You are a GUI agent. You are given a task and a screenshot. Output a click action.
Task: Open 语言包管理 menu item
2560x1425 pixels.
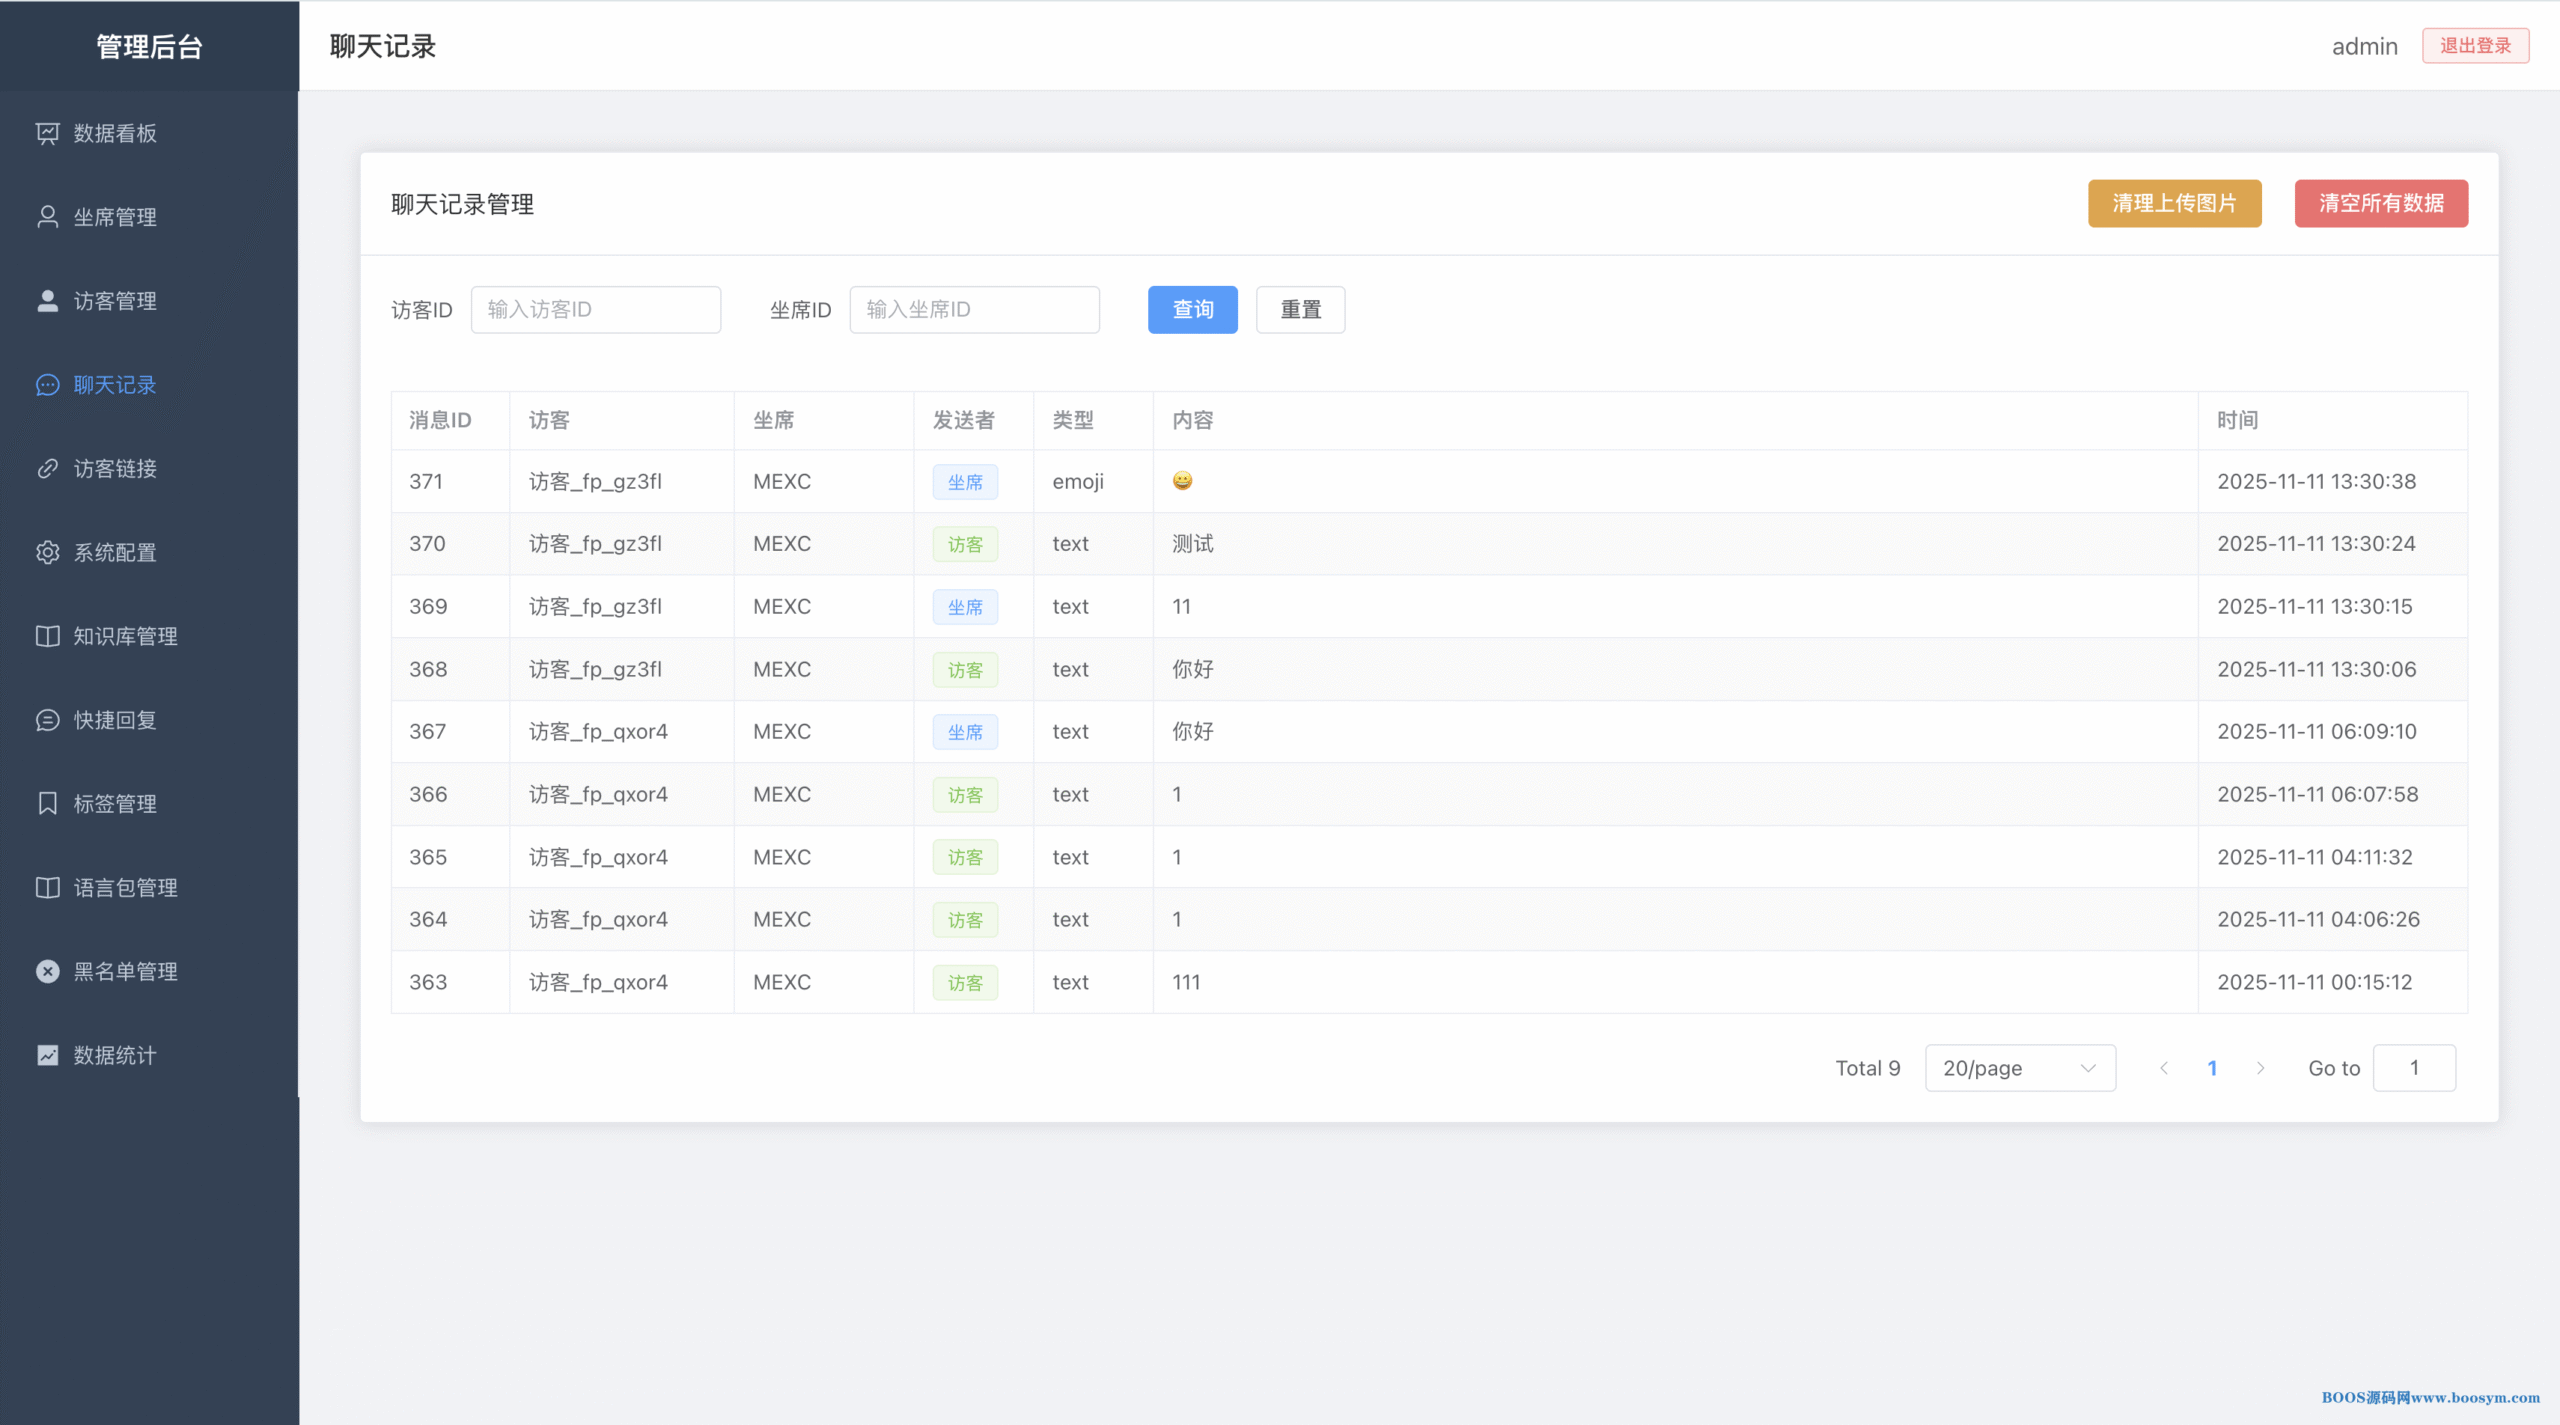click(125, 888)
